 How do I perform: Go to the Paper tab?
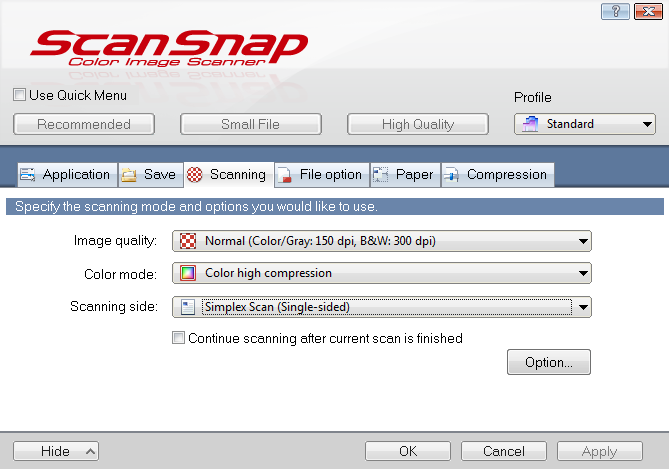405,175
